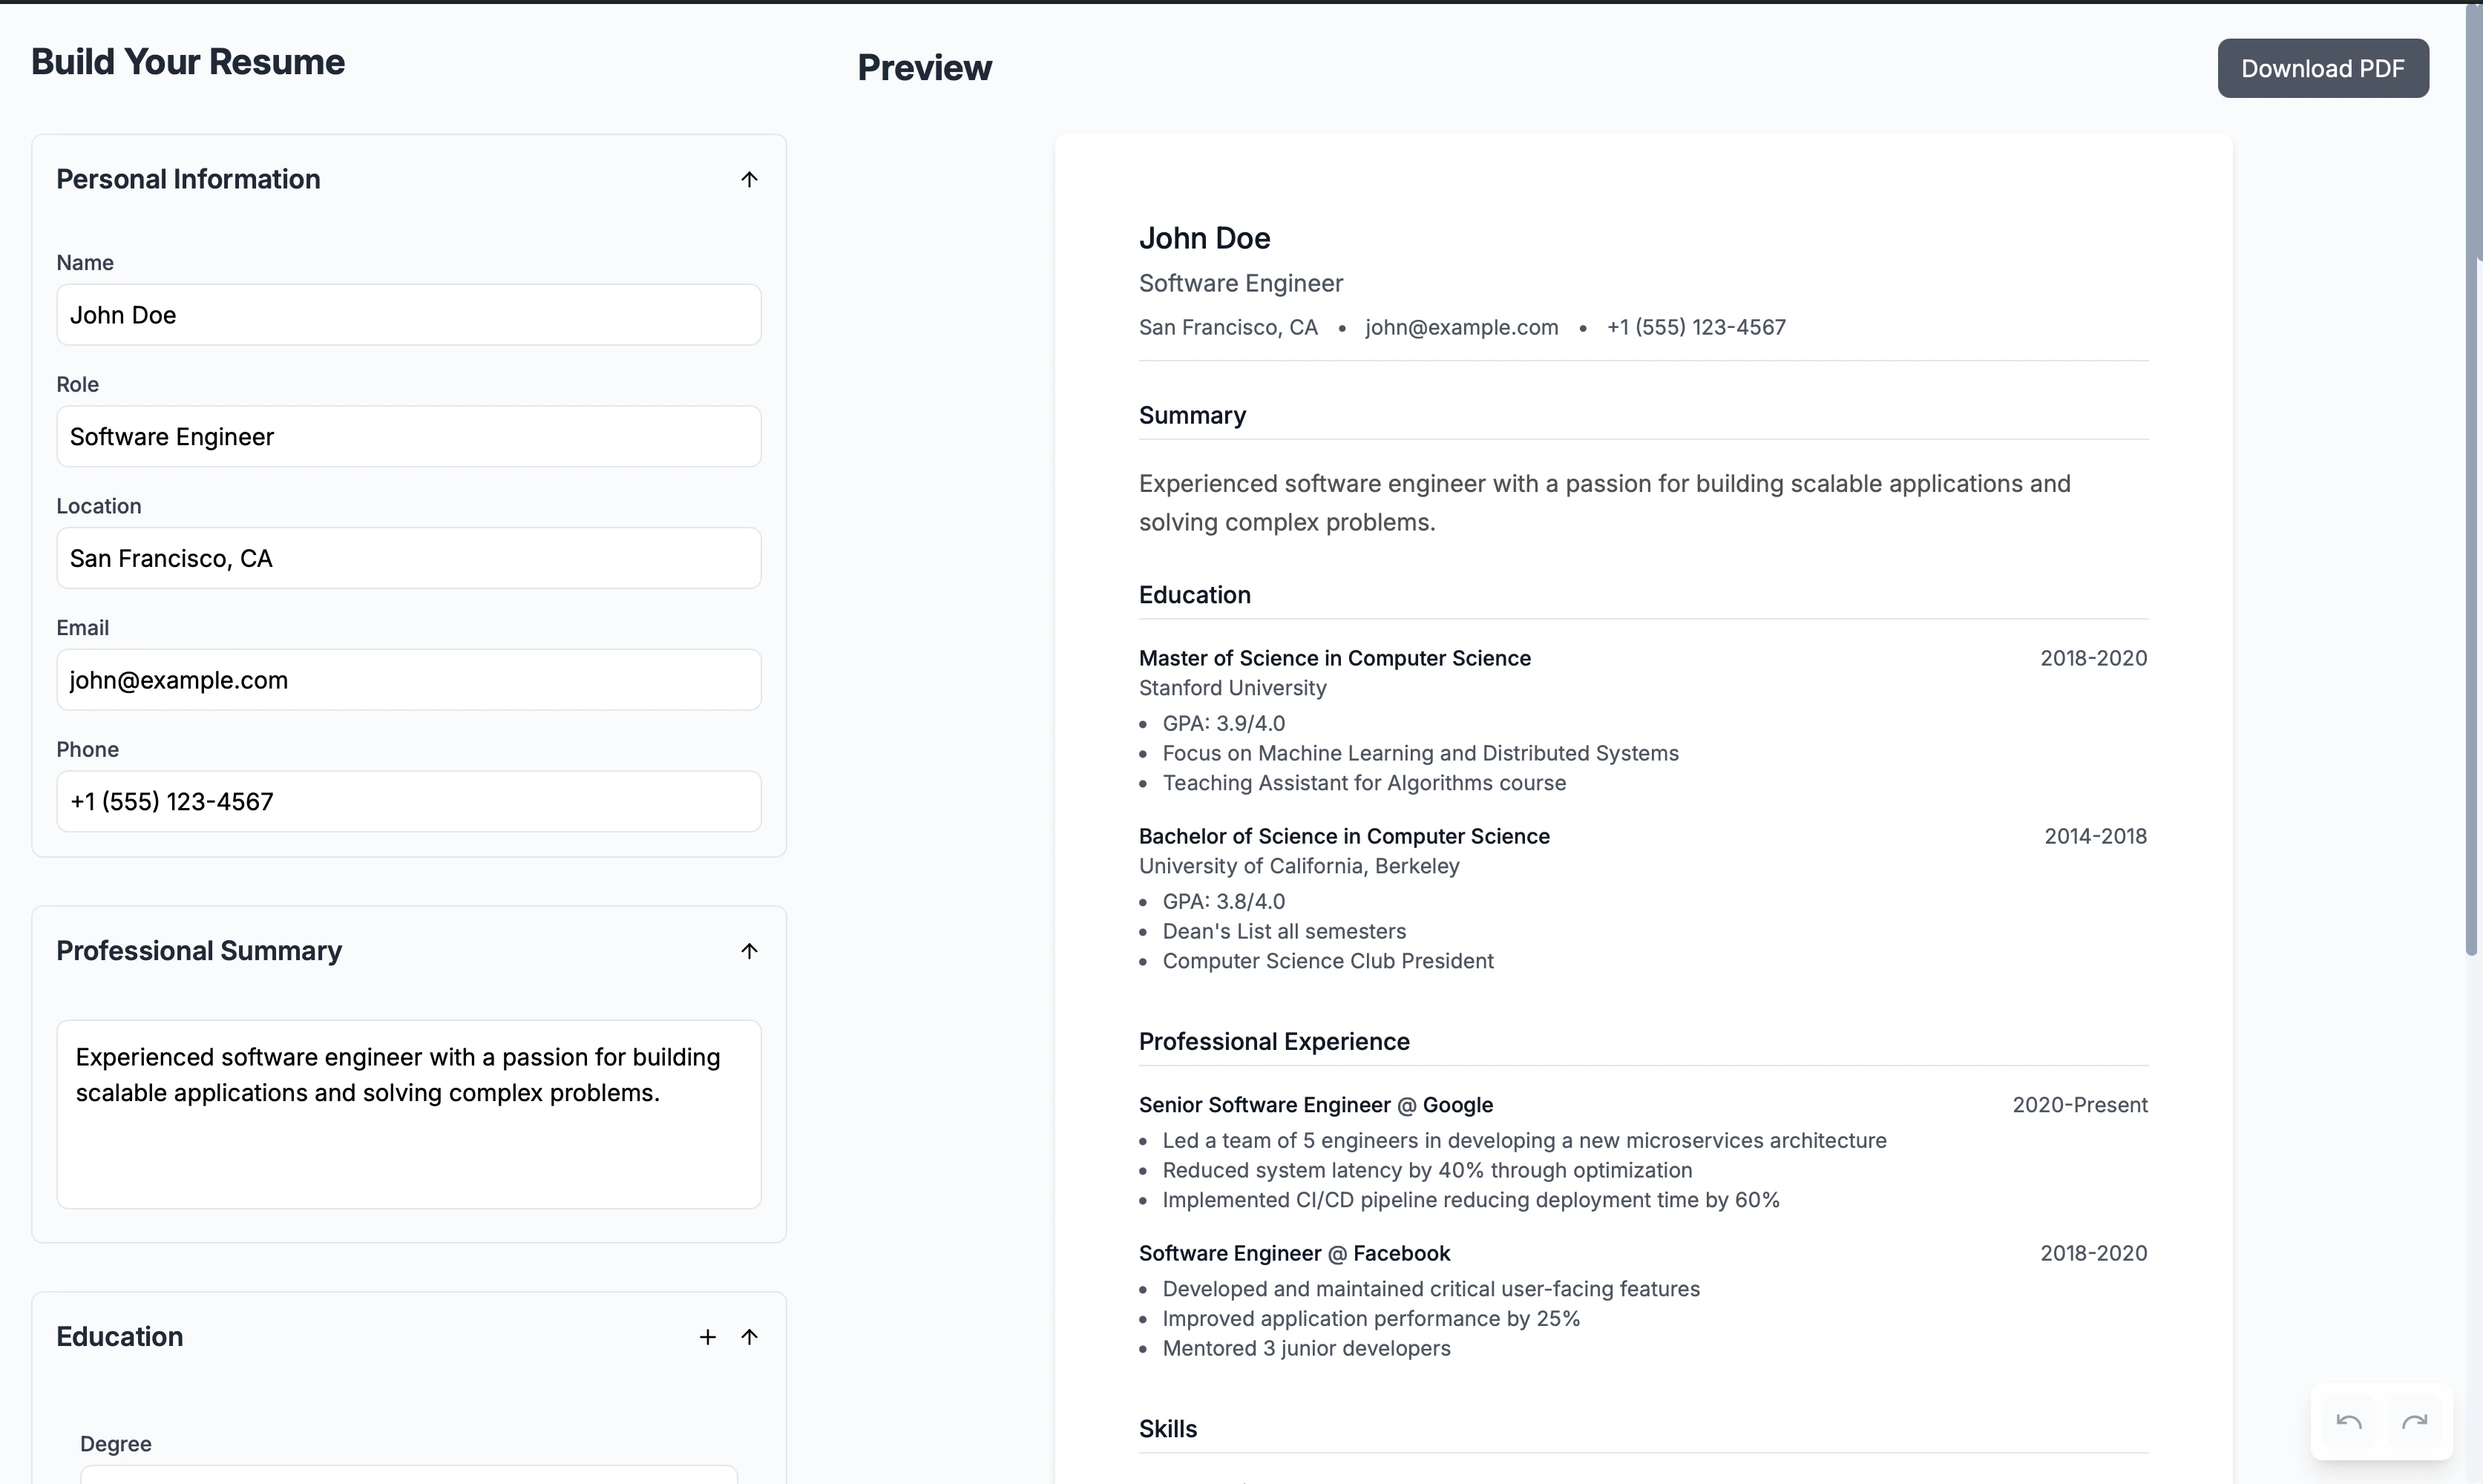Click the undo arrow icon
The width and height of the screenshot is (2483, 1484).
(2349, 1422)
